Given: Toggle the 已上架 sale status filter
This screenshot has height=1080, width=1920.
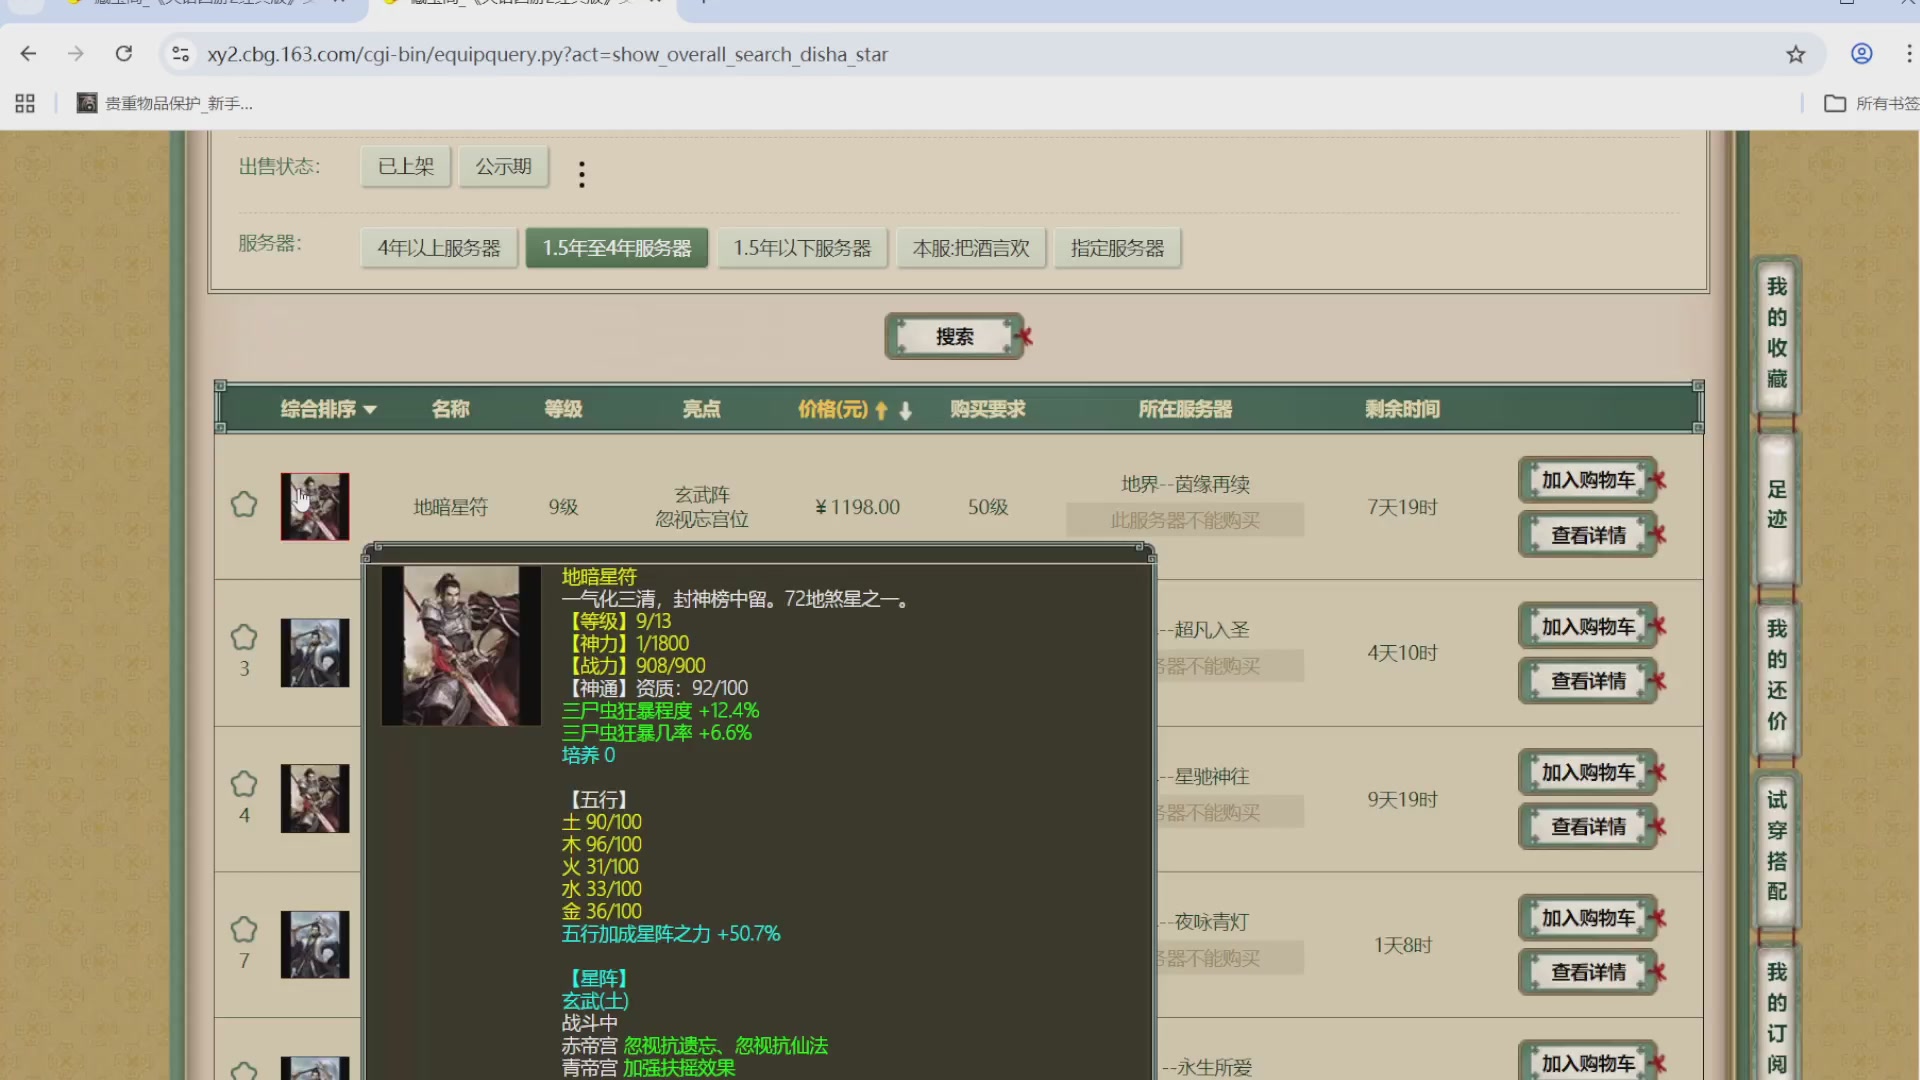Looking at the screenshot, I should [x=405, y=166].
